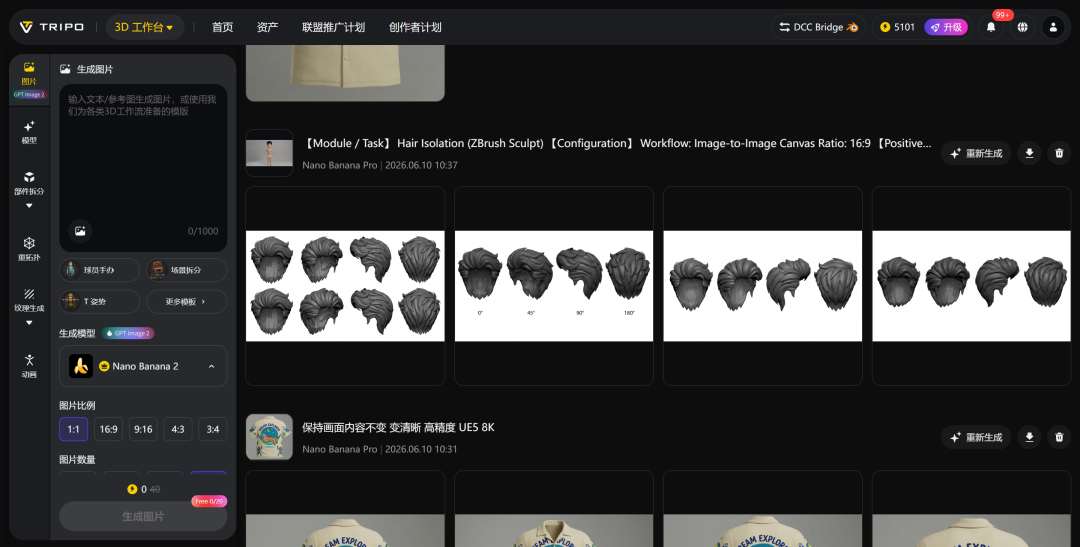Download the 保持画面内容不变 generation results
1080x547 pixels.
[x=1029, y=437]
